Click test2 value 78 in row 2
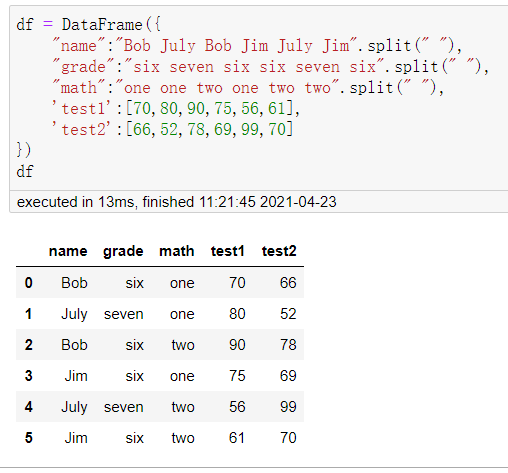The height and width of the screenshot is (473, 508). [288, 345]
